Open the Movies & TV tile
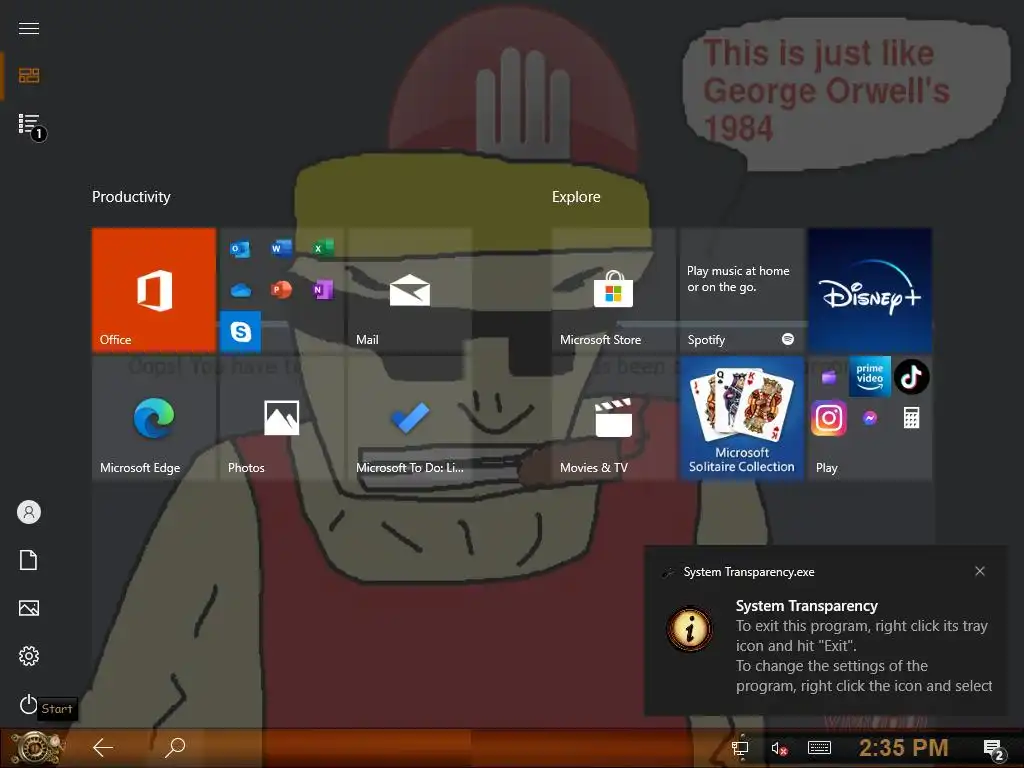The height and width of the screenshot is (768, 1024). pyautogui.click(x=613, y=418)
